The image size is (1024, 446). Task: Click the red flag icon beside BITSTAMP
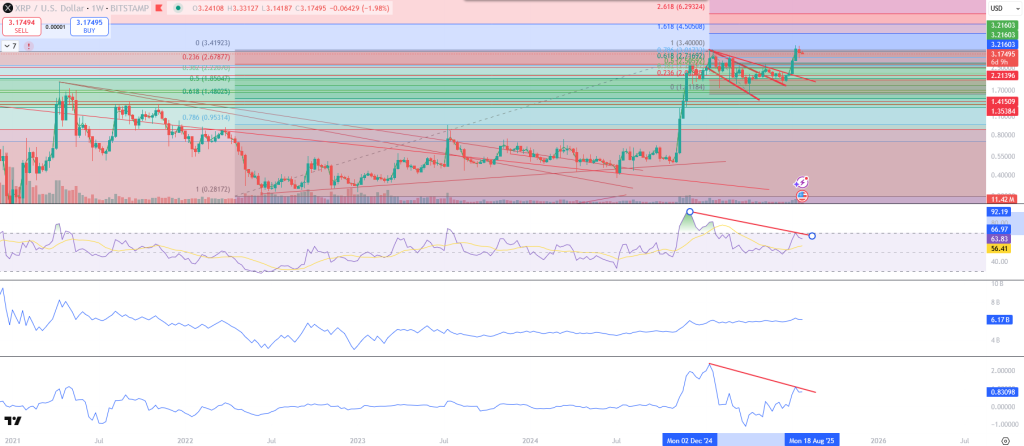click(x=157, y=8)
